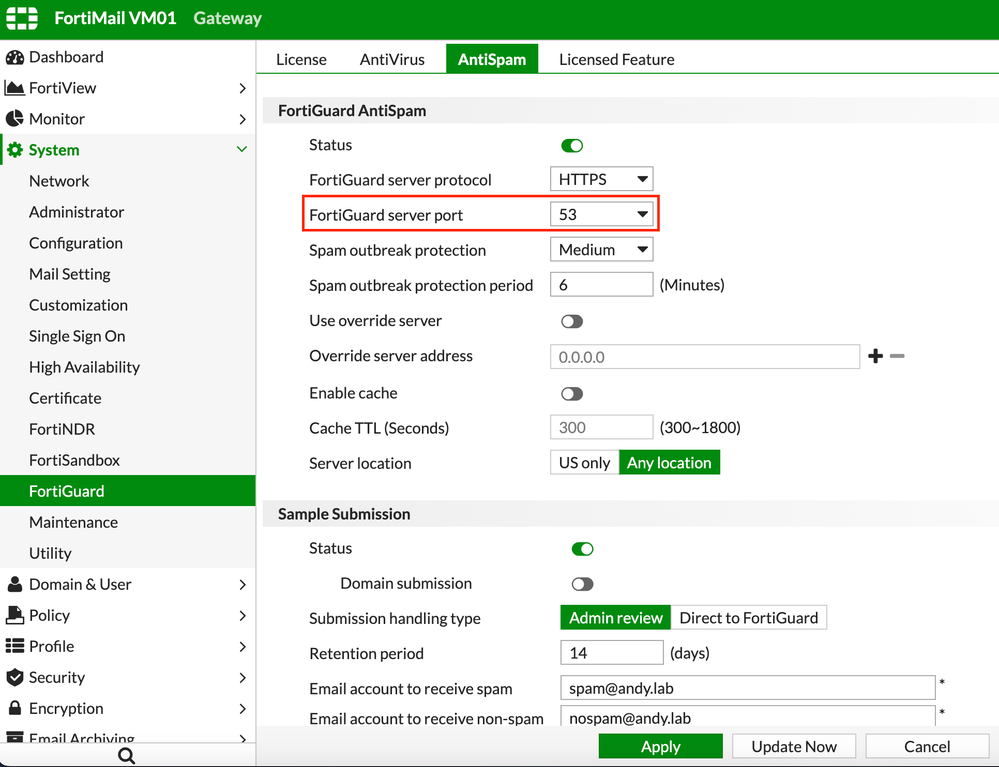Screen dimensions: 999x767
Task: Open FortiGuard server port dropdown
Action: tap(601, 214)
